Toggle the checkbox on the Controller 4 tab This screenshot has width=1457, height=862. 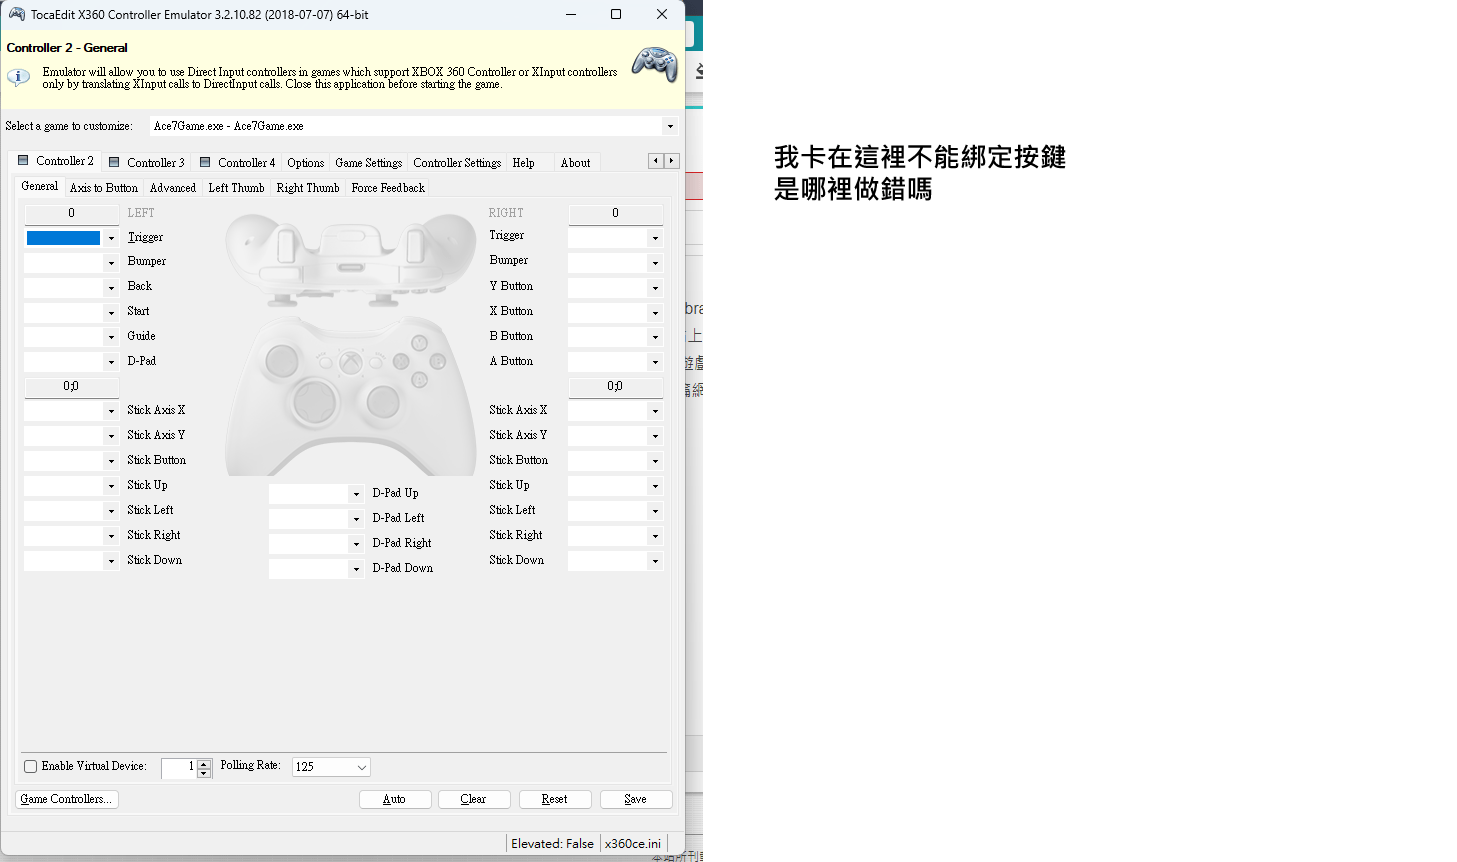tap(204, 161)
